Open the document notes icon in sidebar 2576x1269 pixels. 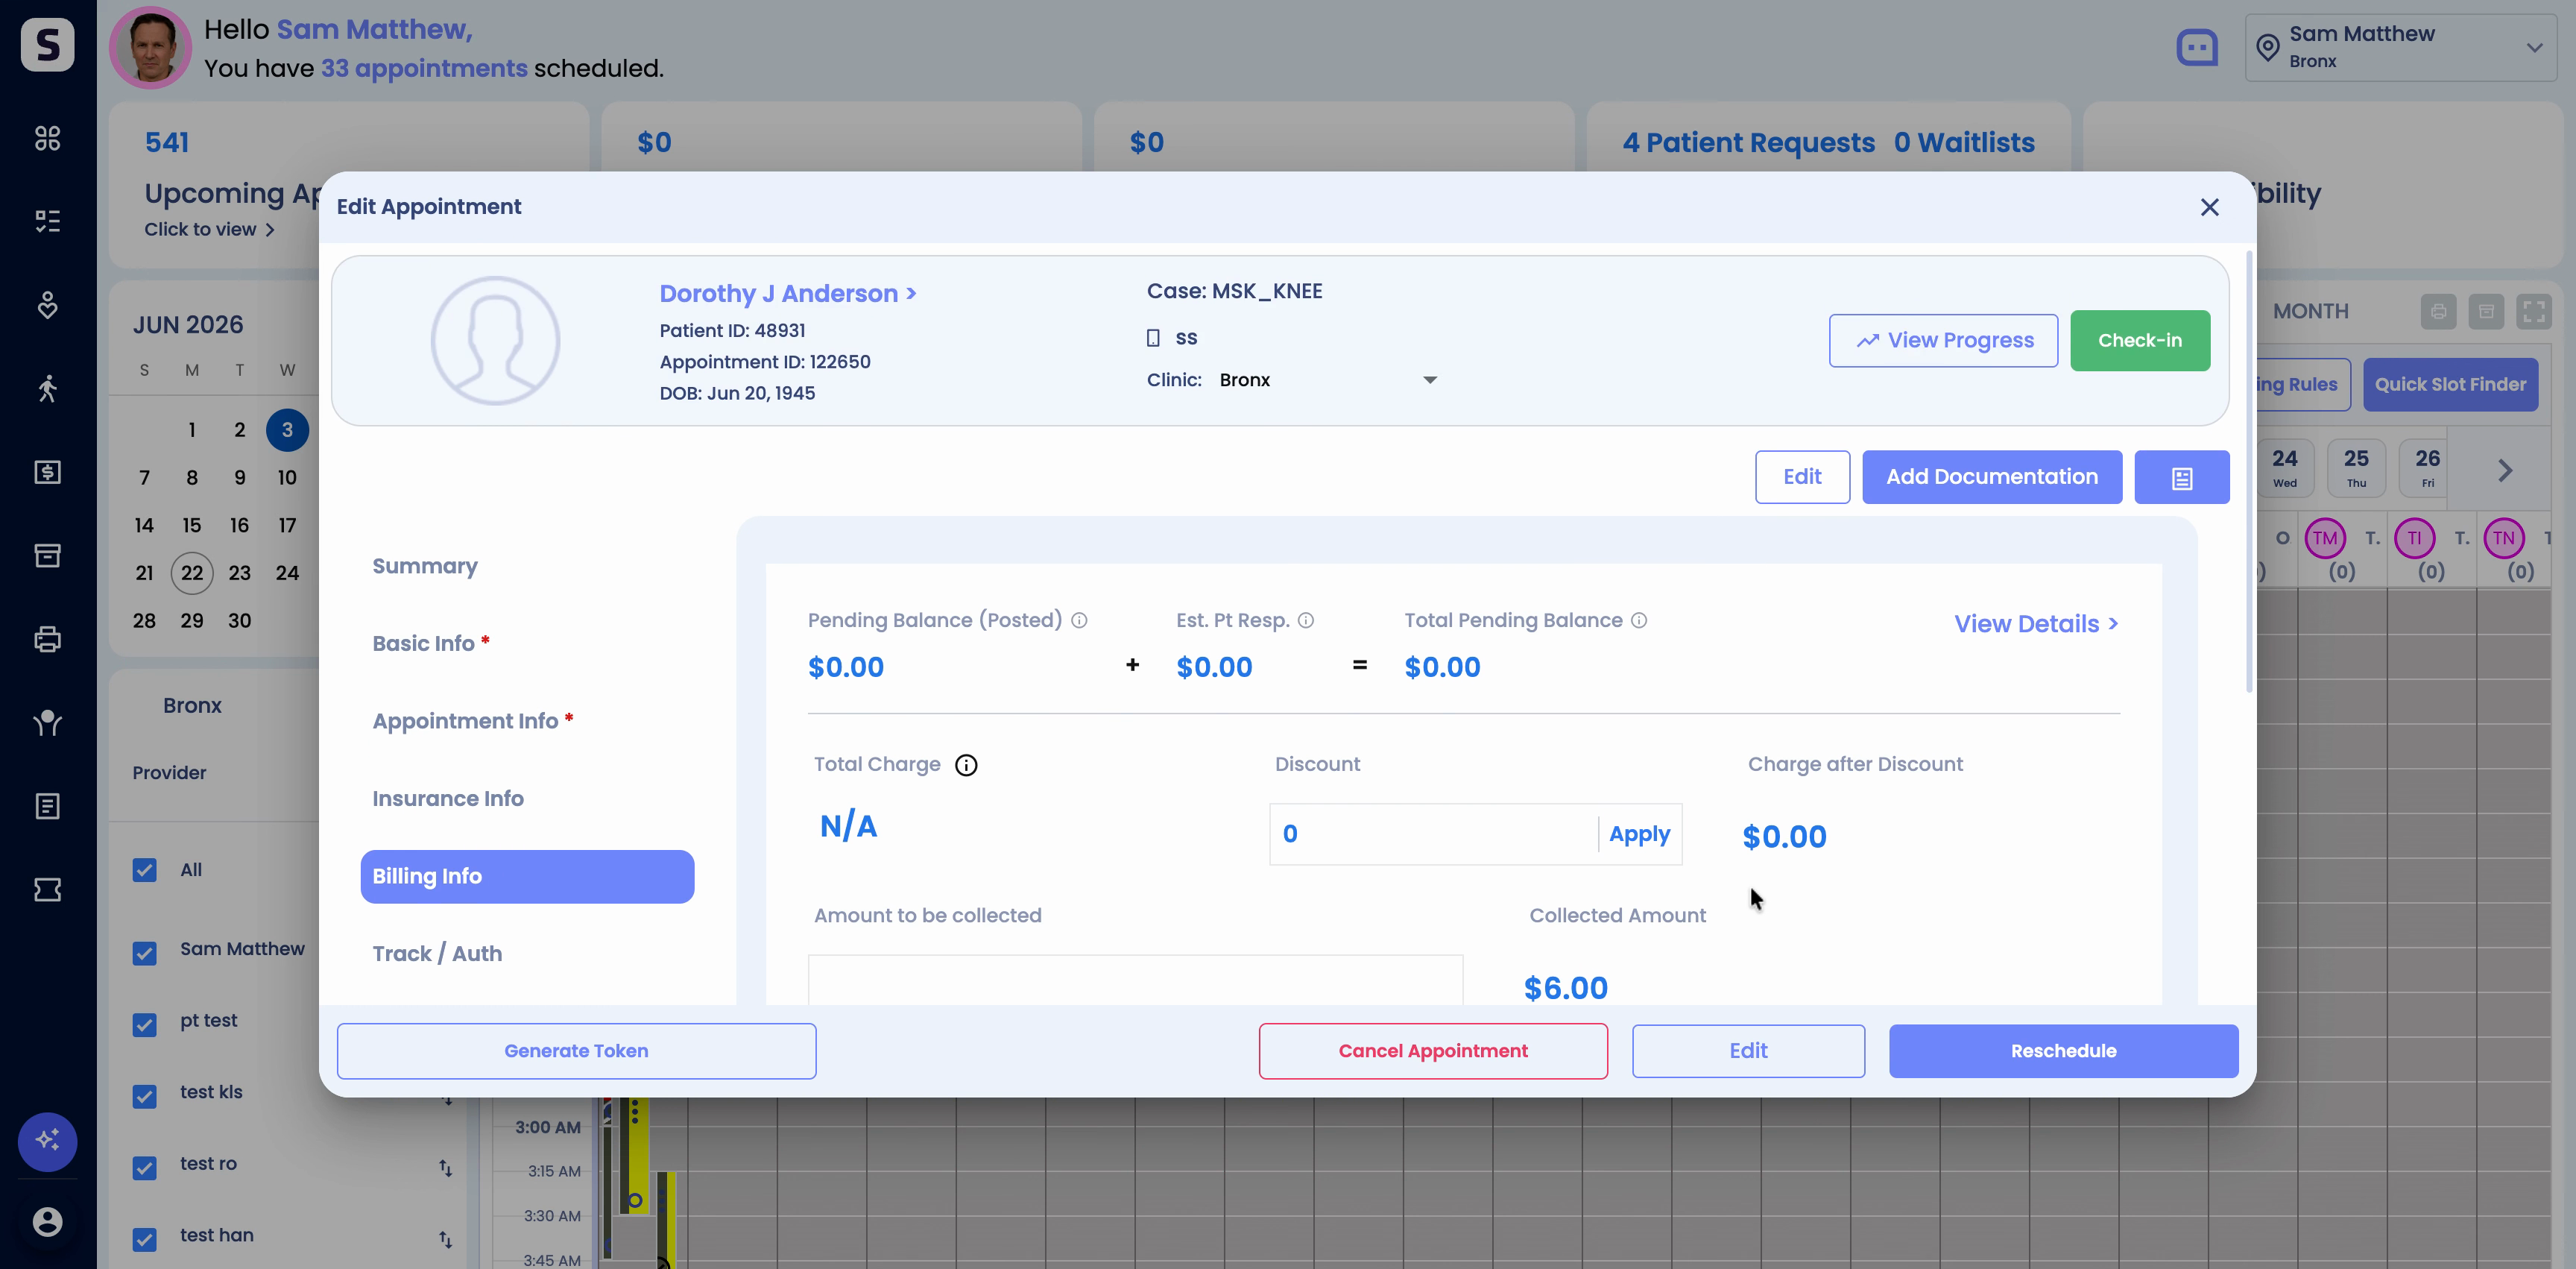[x=47, y=806]
